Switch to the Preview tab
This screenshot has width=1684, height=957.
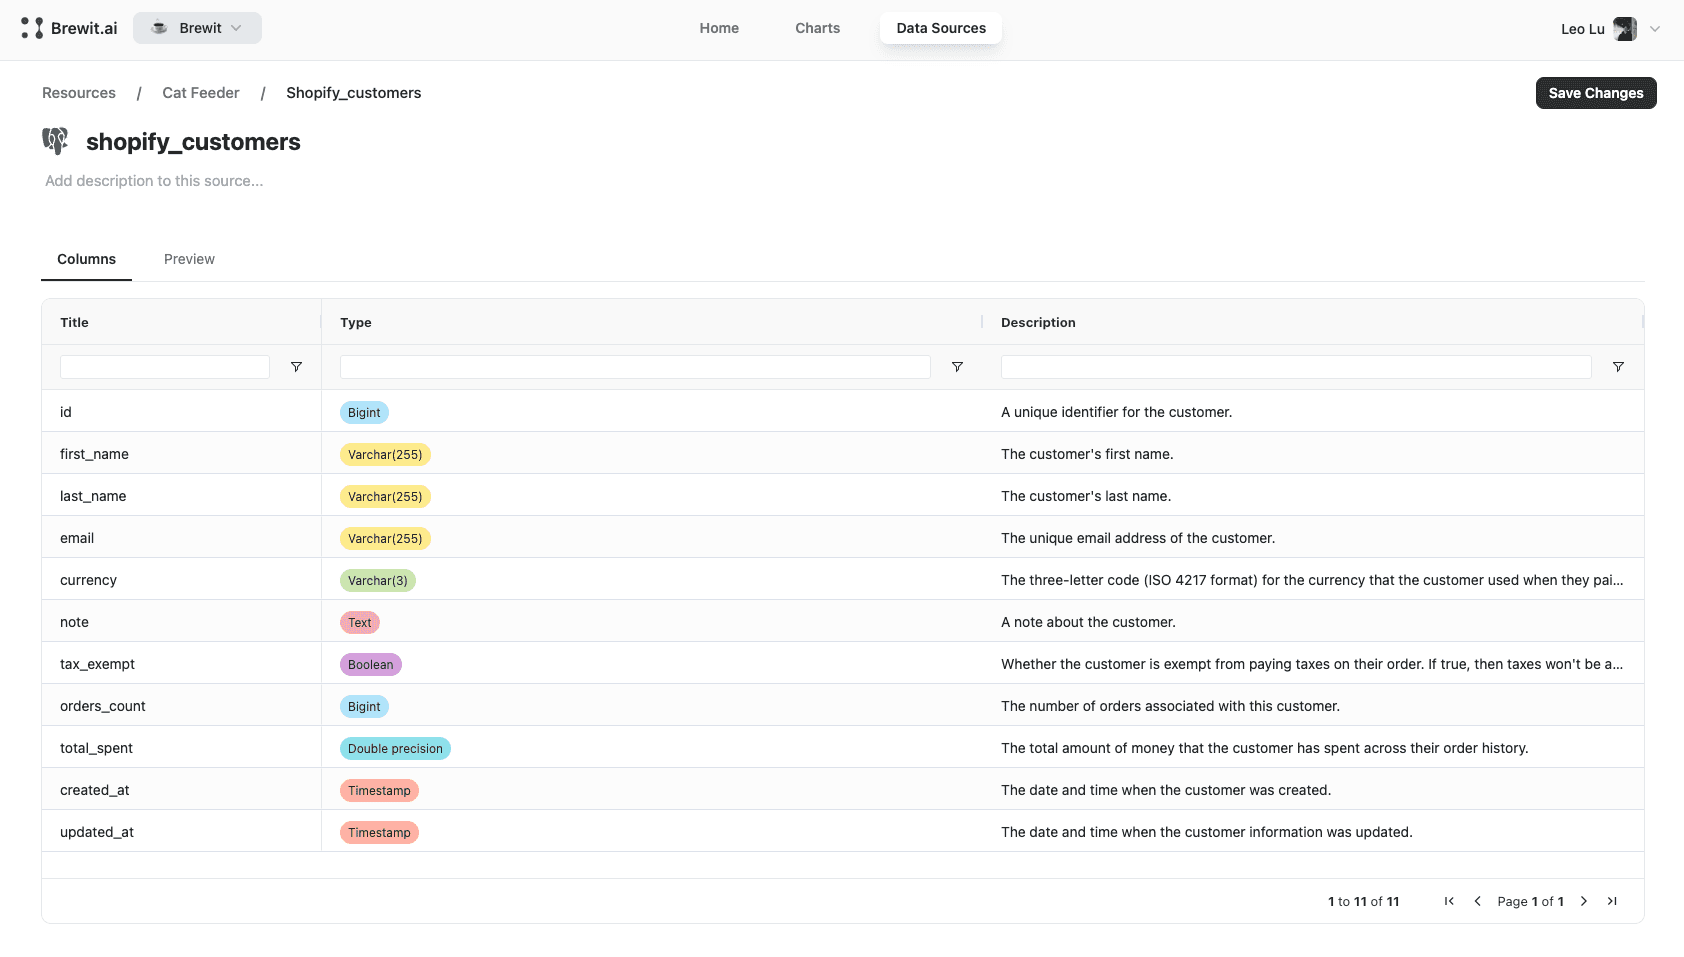[189, 259]
